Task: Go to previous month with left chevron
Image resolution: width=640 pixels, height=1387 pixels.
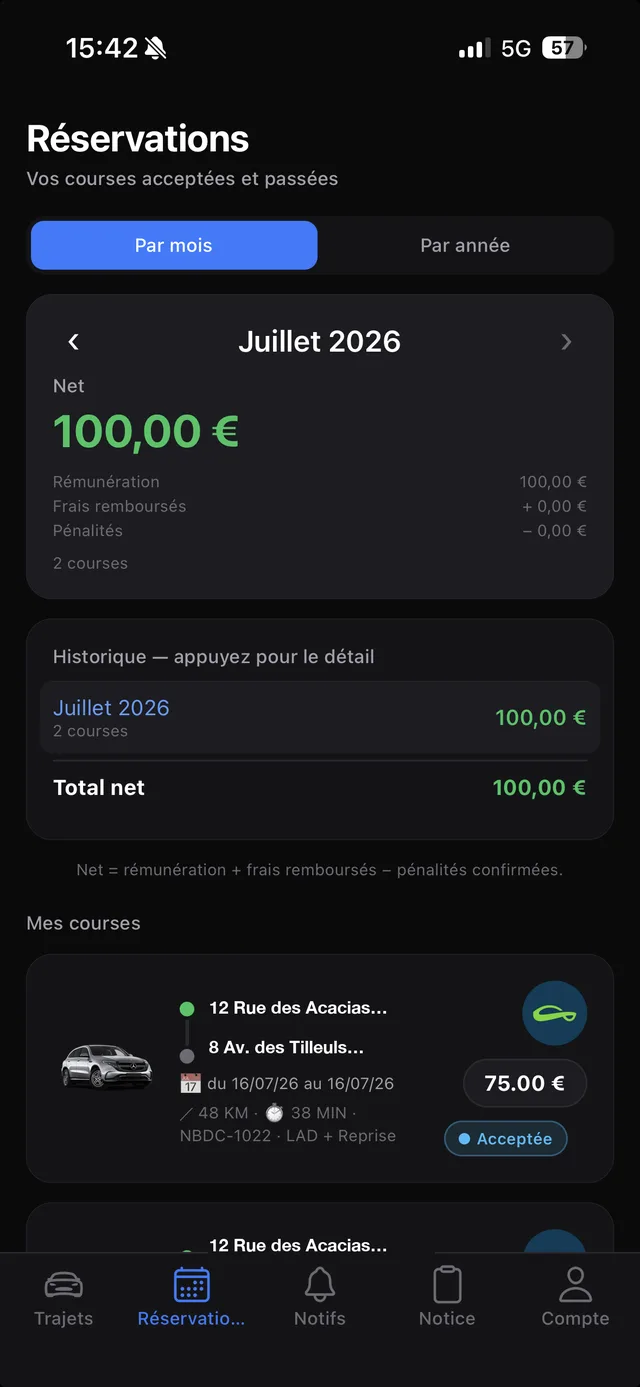Action: click(x=73, y=342)
